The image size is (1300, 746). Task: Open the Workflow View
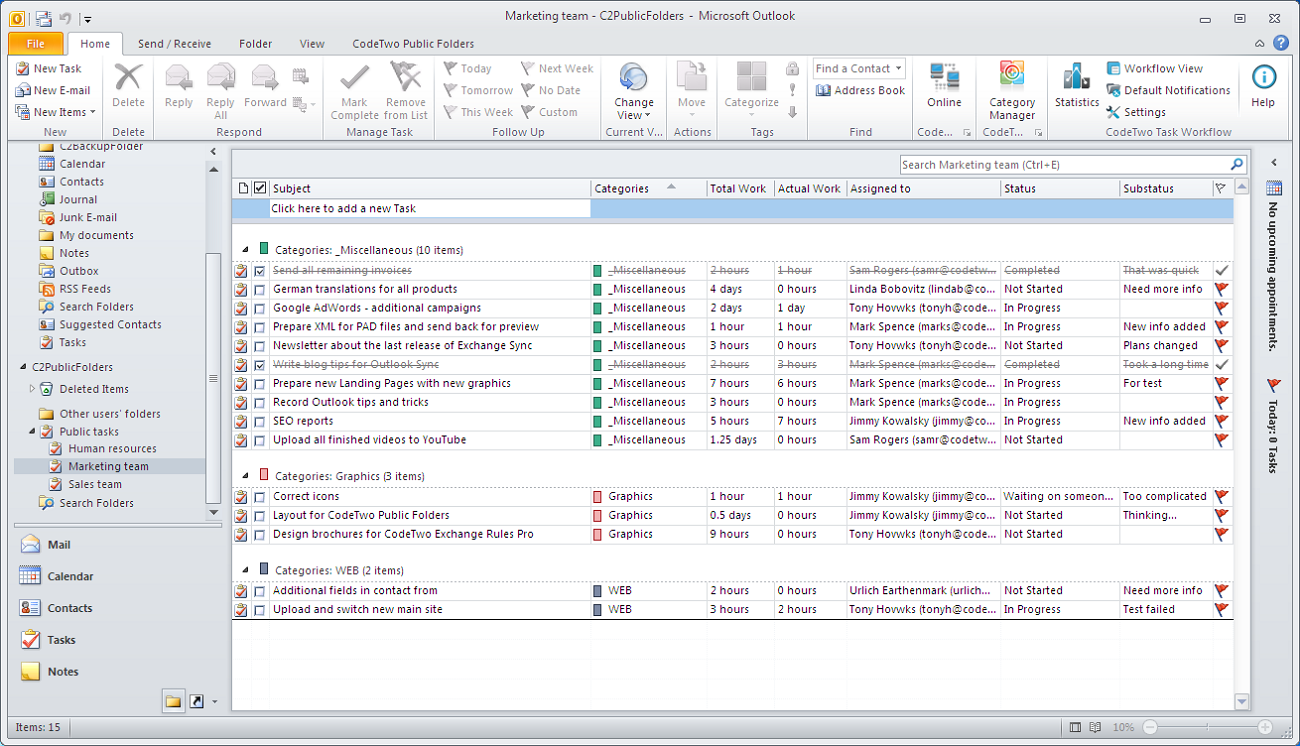(x=1155, y=69)
